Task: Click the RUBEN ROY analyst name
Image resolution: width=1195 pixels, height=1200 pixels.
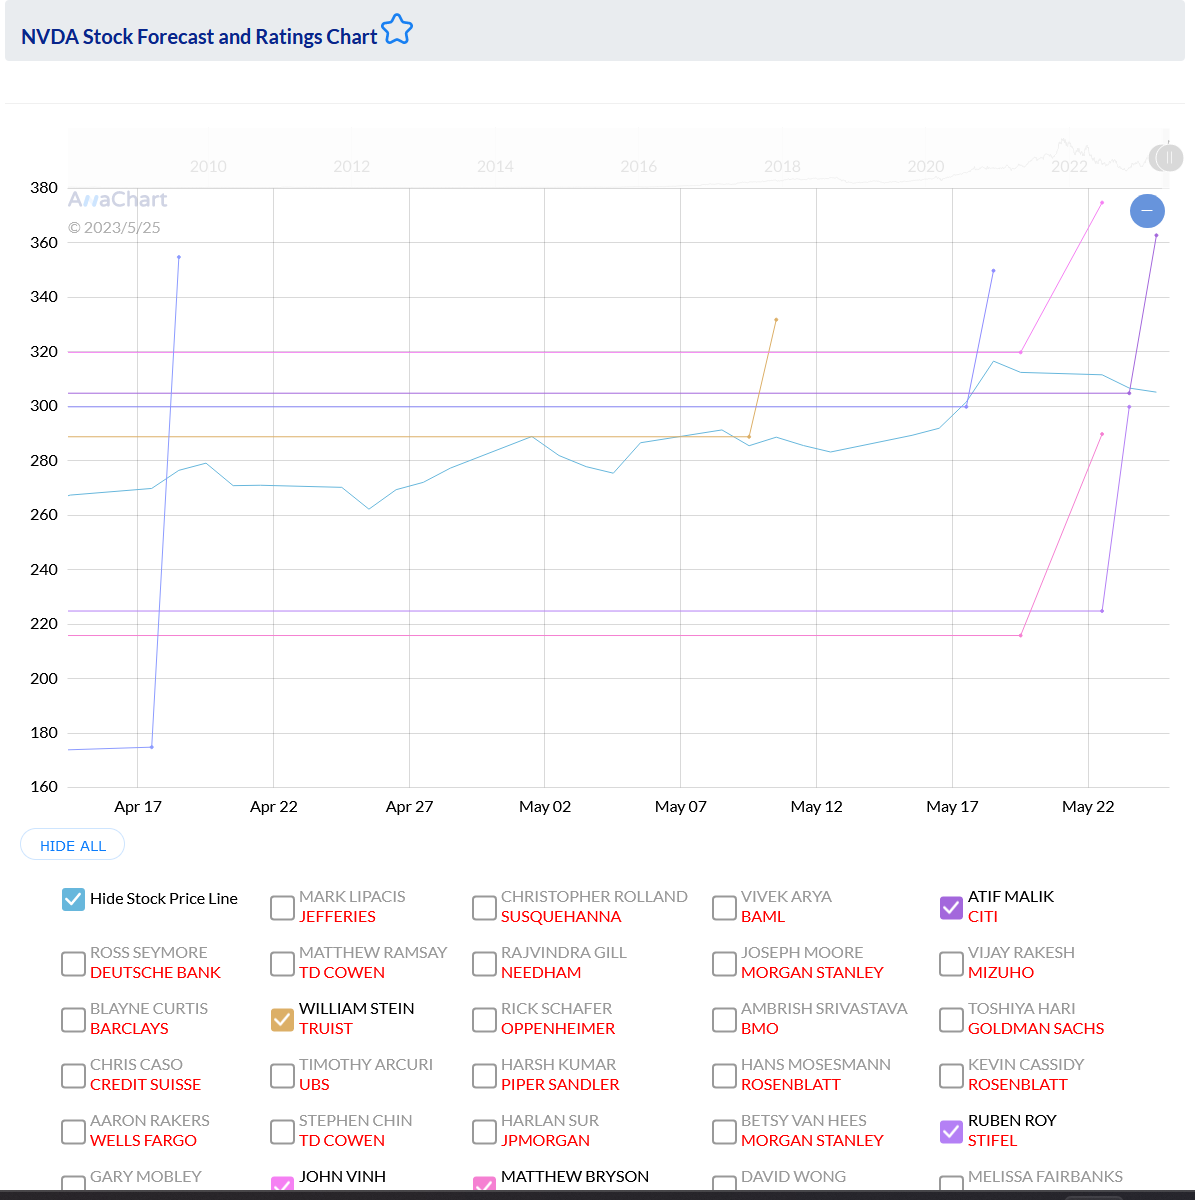Action: point(1012,1120)
